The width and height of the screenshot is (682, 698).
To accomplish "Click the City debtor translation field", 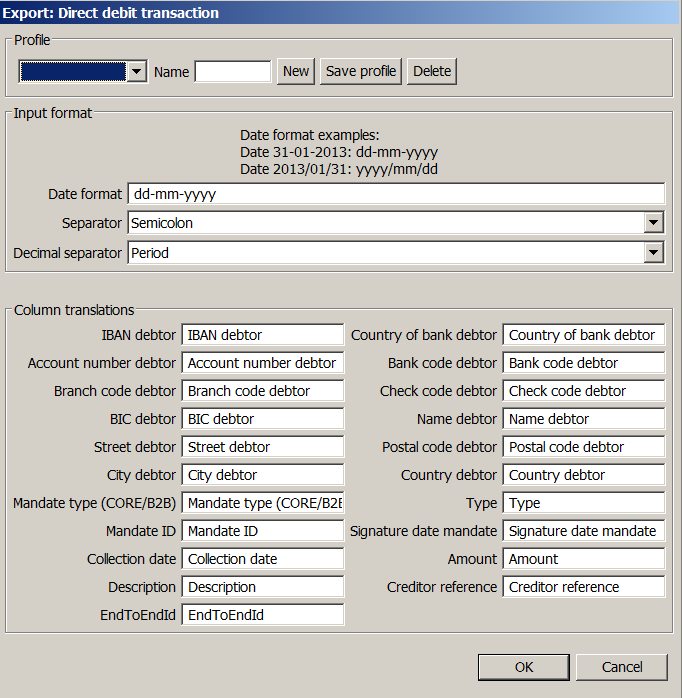I will pyautogui.click(x=263, y=475).
